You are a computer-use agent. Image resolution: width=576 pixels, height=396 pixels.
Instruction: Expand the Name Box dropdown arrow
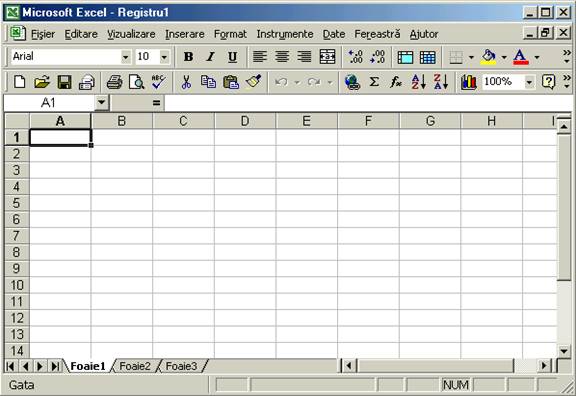102,103
